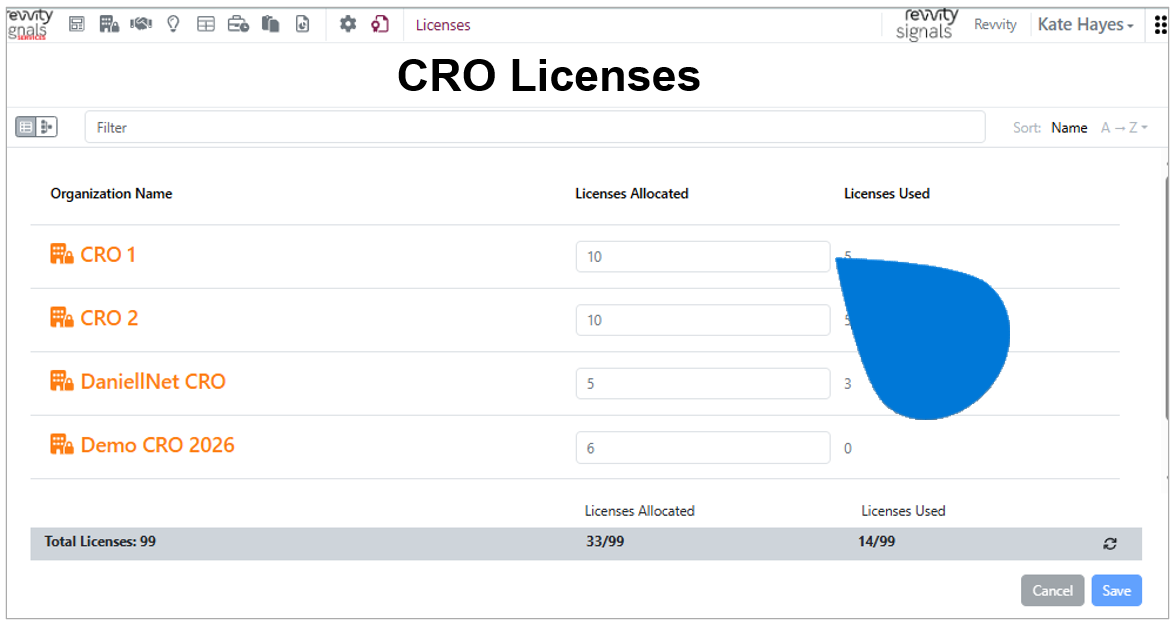Viewport: 1176px width, 626px height.
Task: Open the lightbulb ideas icon
Action: tap(173, 24)
